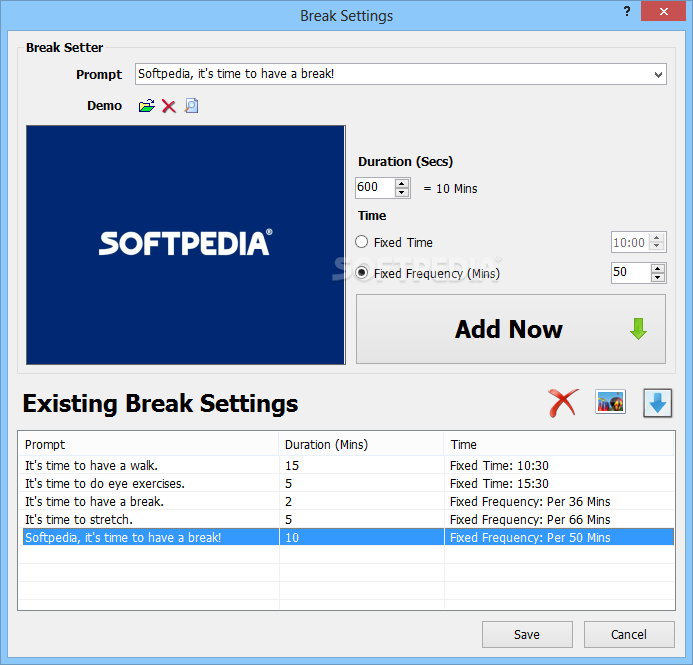
Task: Select row "It's time to stretch."
Action: (x=346, y=520)
